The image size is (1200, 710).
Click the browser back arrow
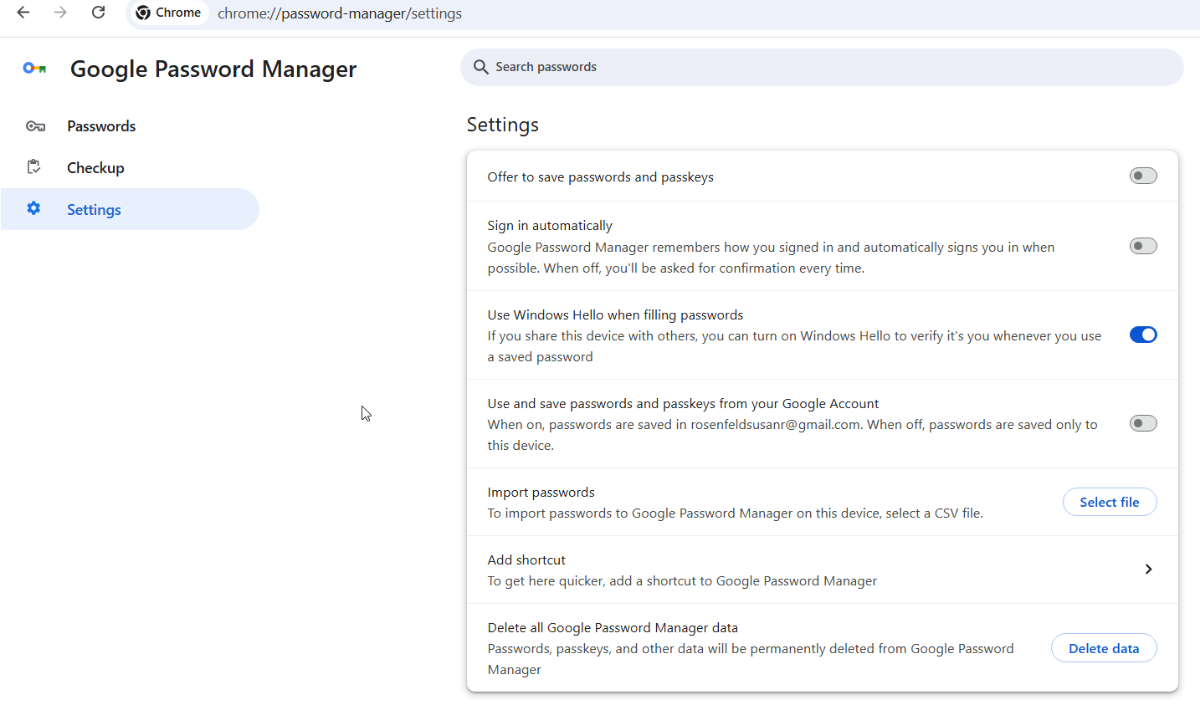[x=23, y=13]
